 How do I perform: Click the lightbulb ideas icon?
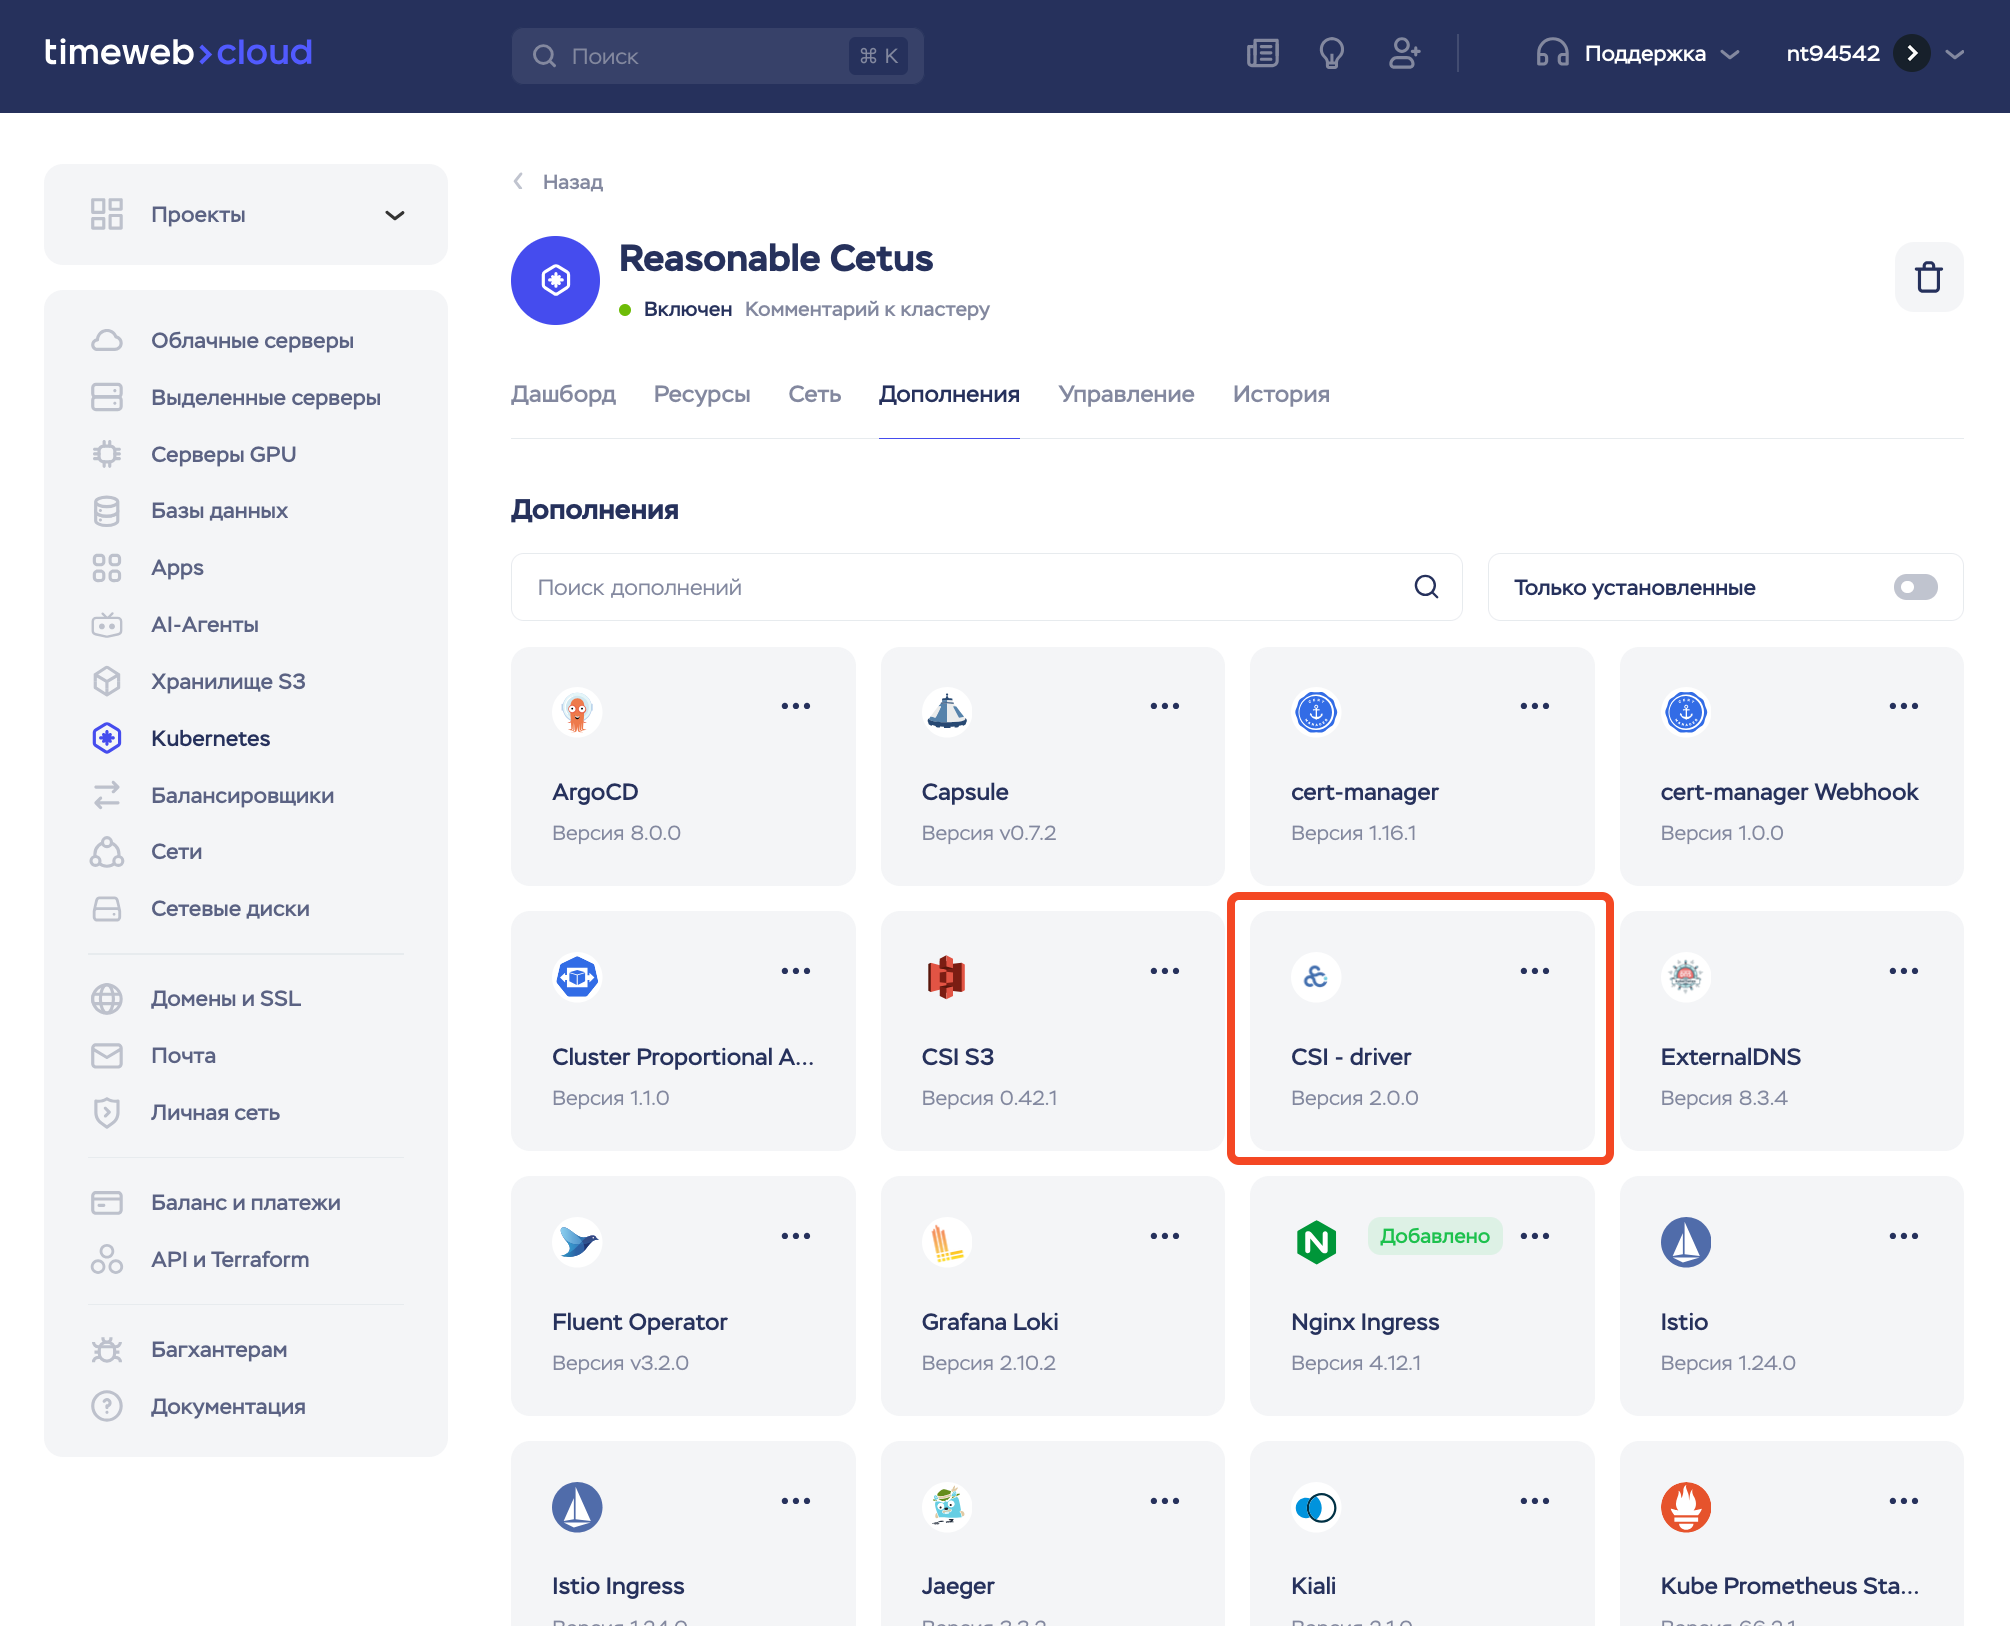click(1332, 53)
